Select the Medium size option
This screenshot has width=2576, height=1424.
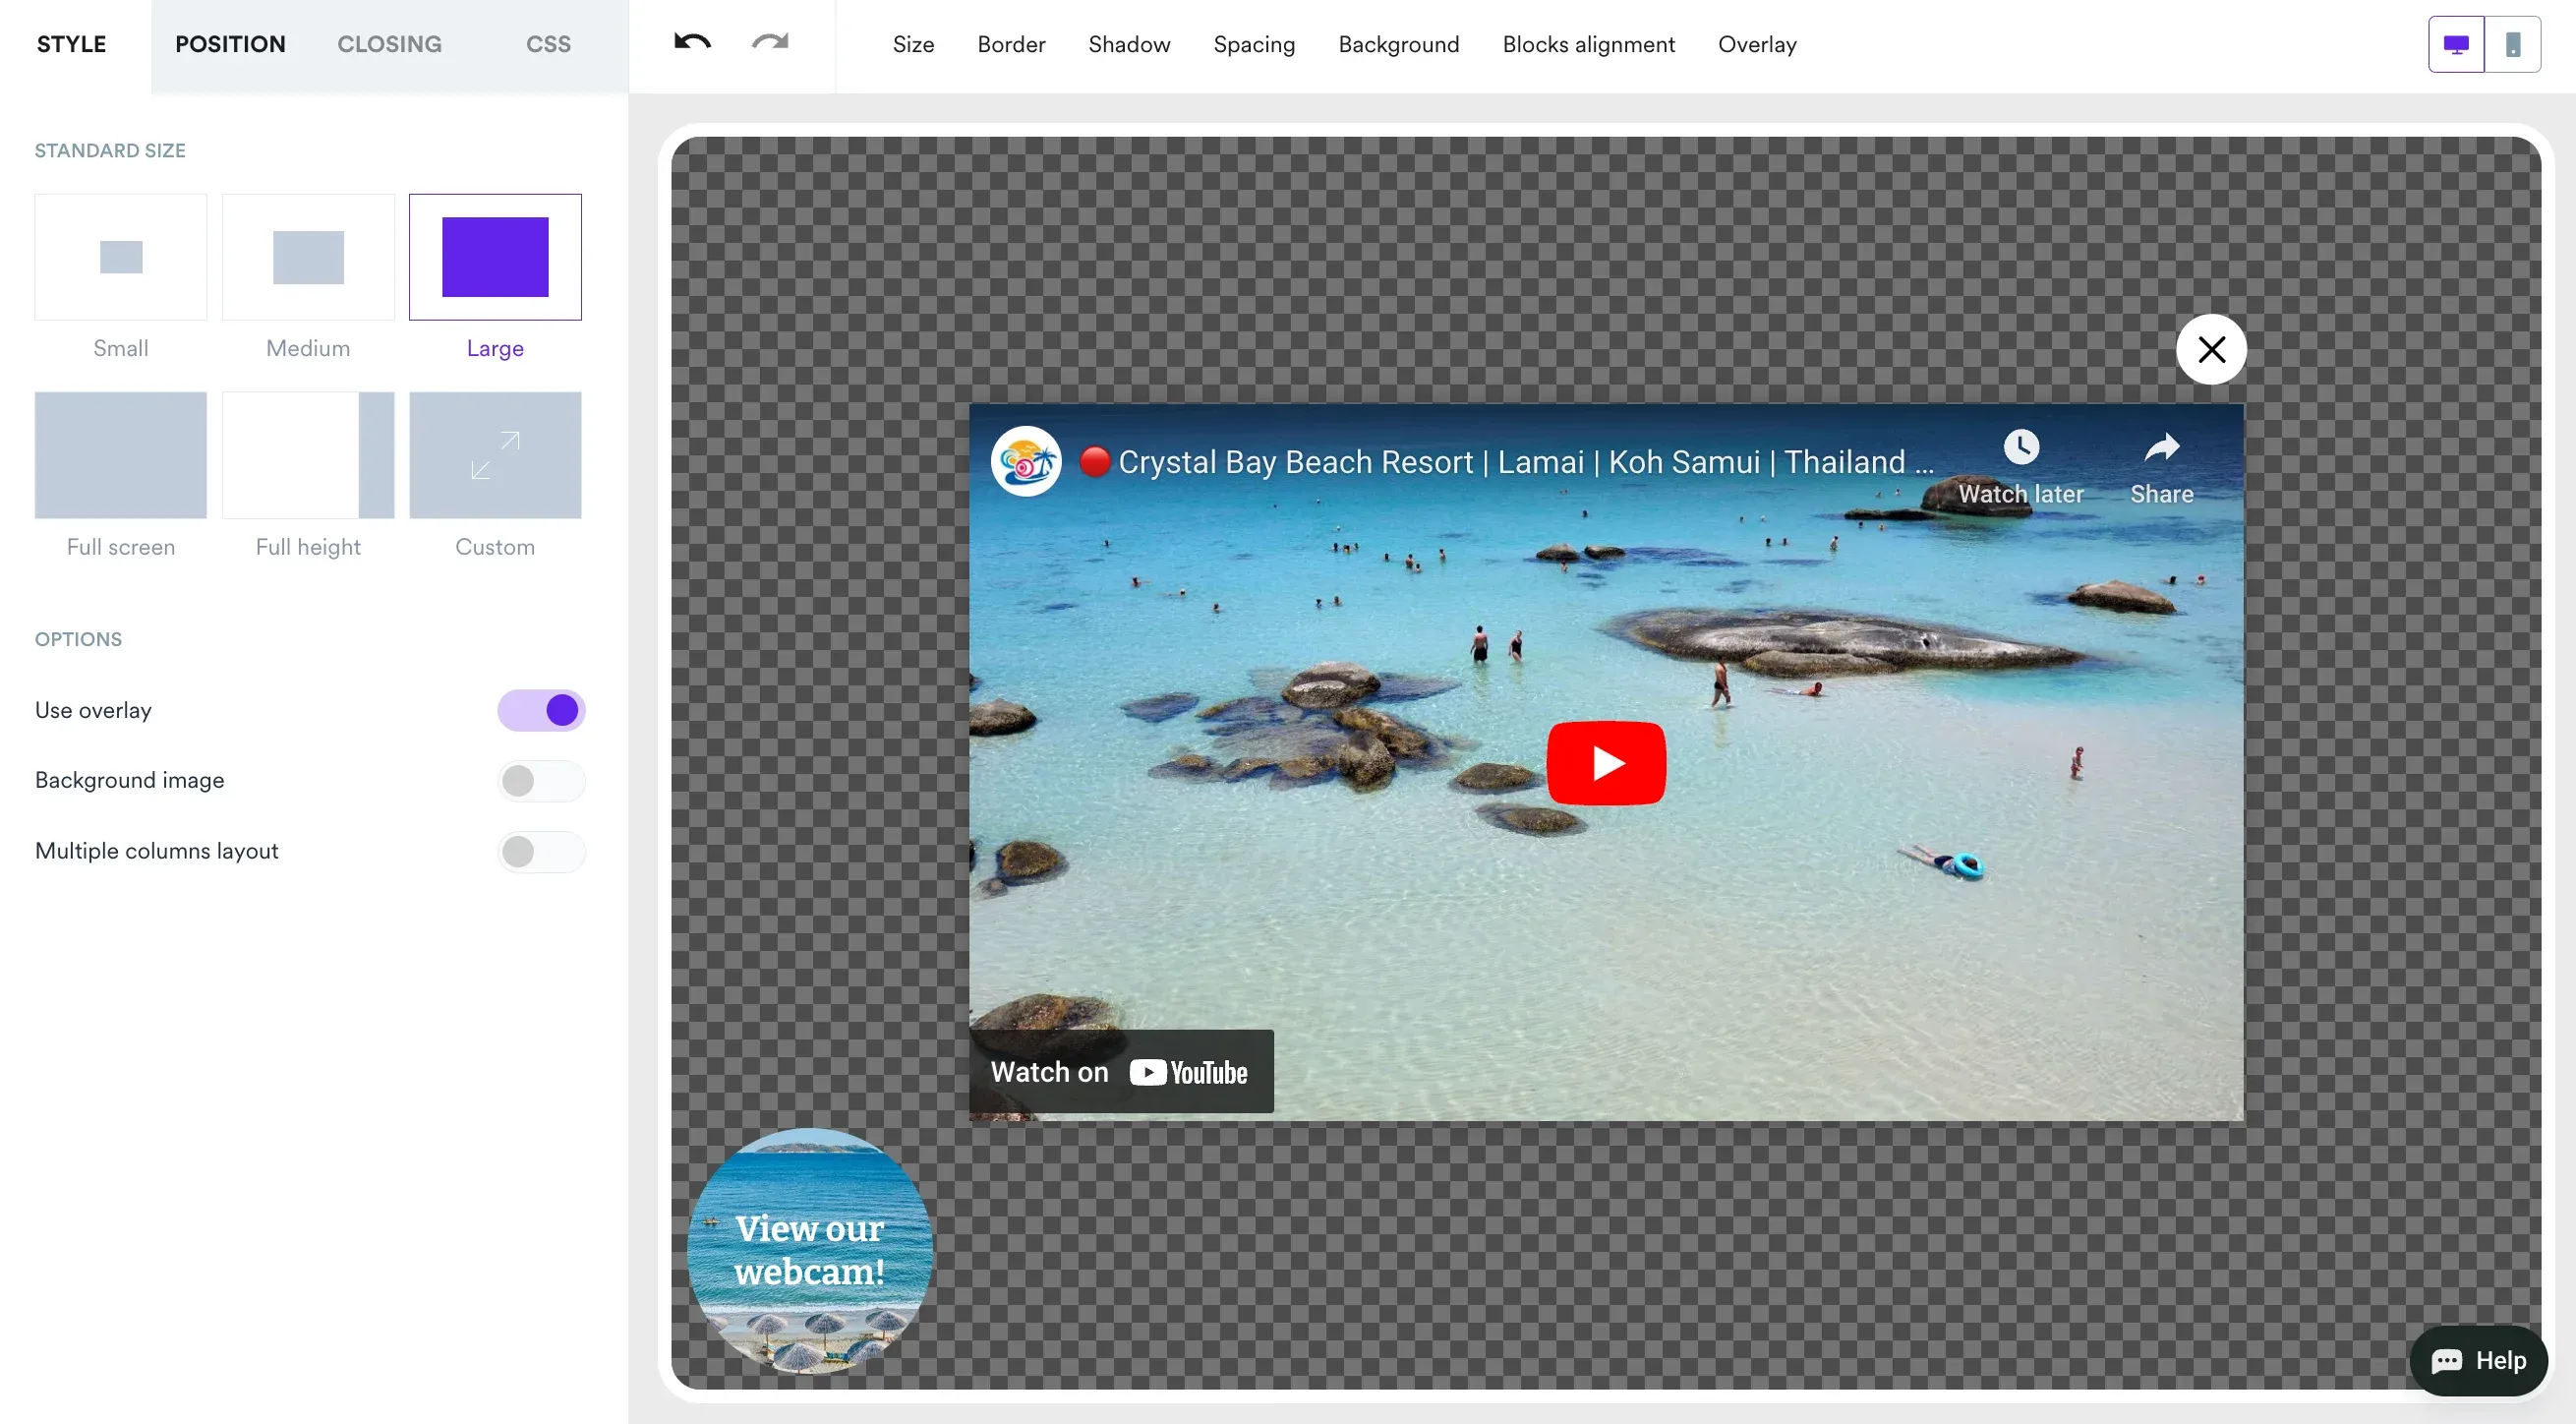click(x=308, y=257)
